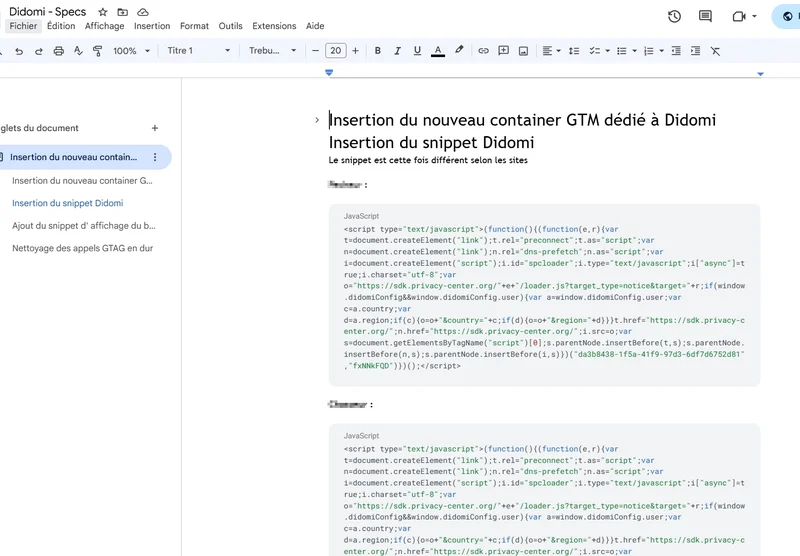Open bulleted list options arrow
The image size is (800, 556).
click(x=634, y=51)
